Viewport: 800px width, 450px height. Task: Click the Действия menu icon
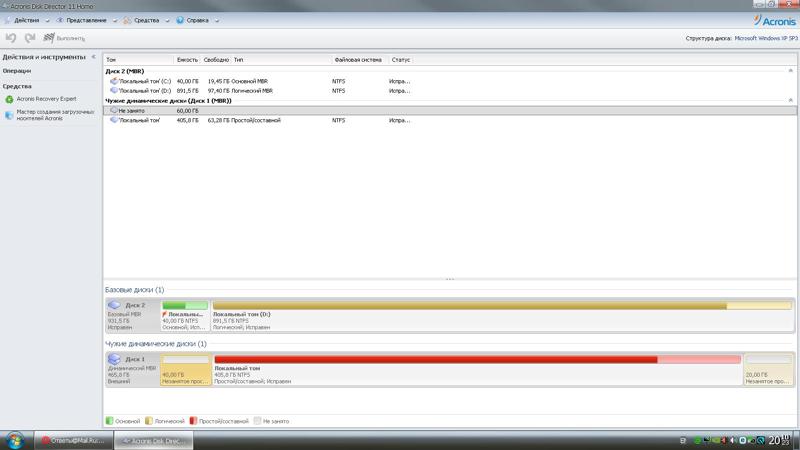click(7, 20)
